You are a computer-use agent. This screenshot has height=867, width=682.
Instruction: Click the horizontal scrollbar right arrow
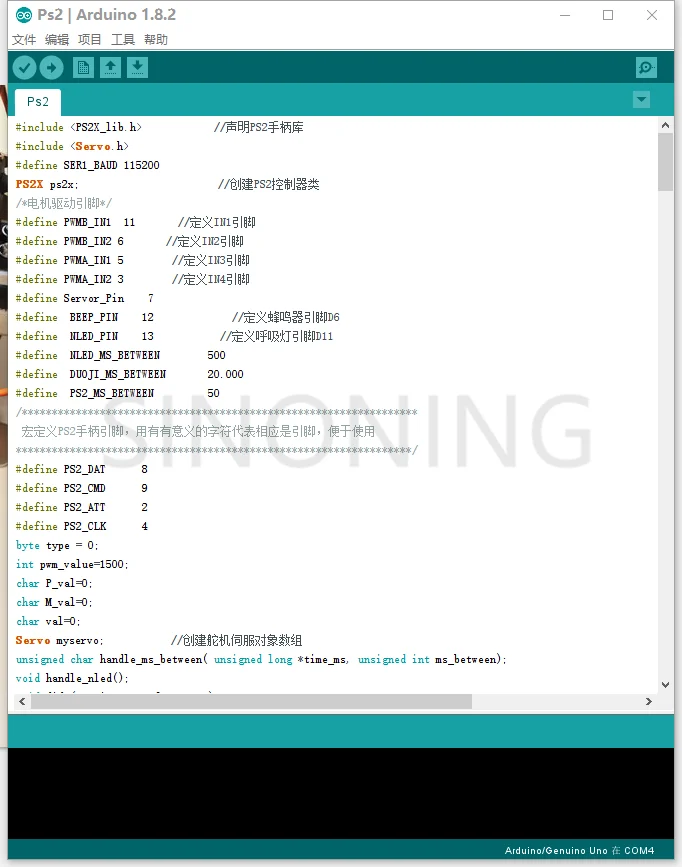649,701
